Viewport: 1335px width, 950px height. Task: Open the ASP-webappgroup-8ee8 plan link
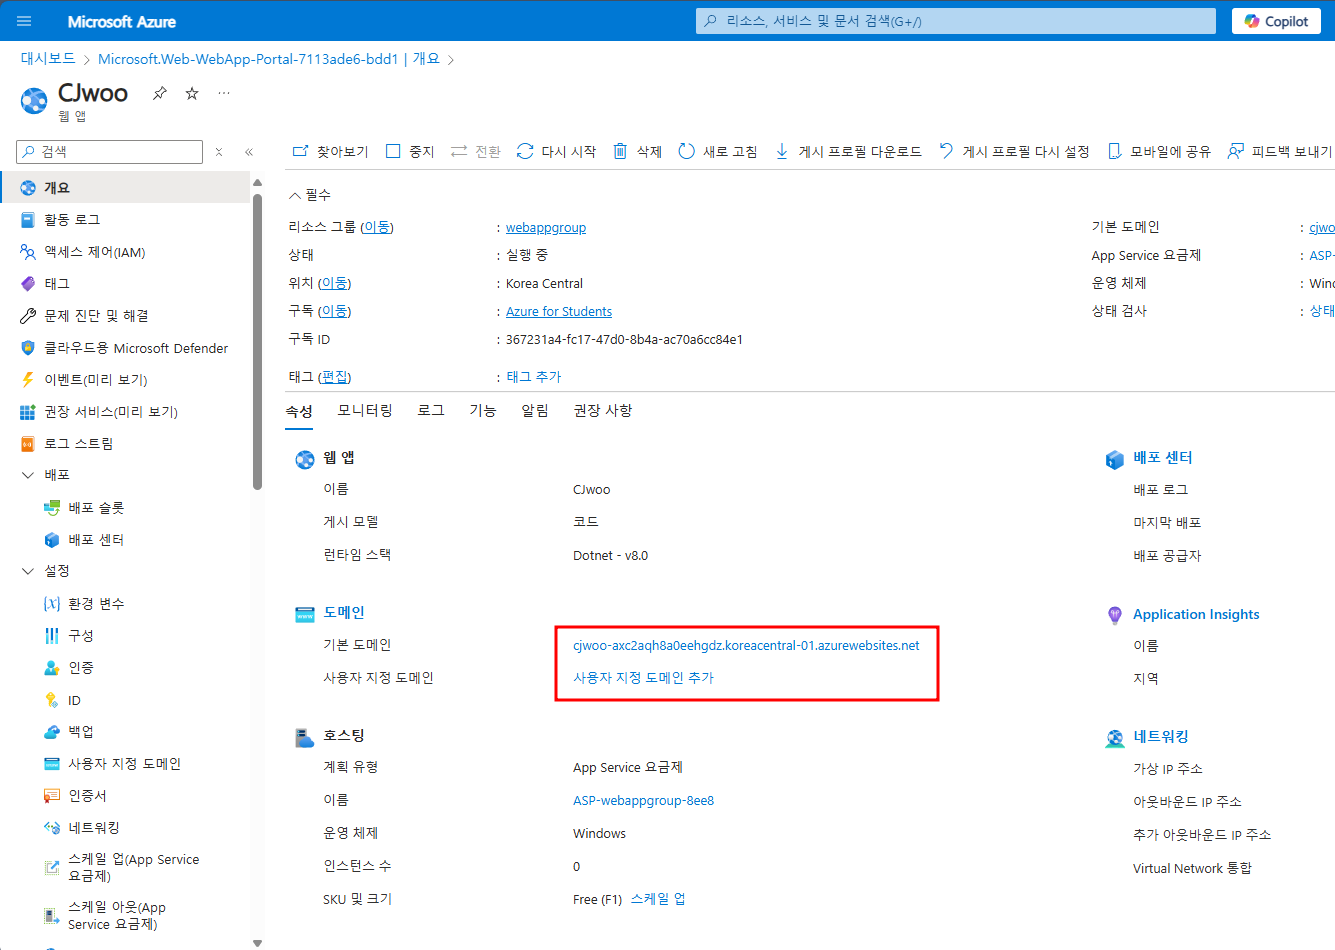(x=643, y=801)
